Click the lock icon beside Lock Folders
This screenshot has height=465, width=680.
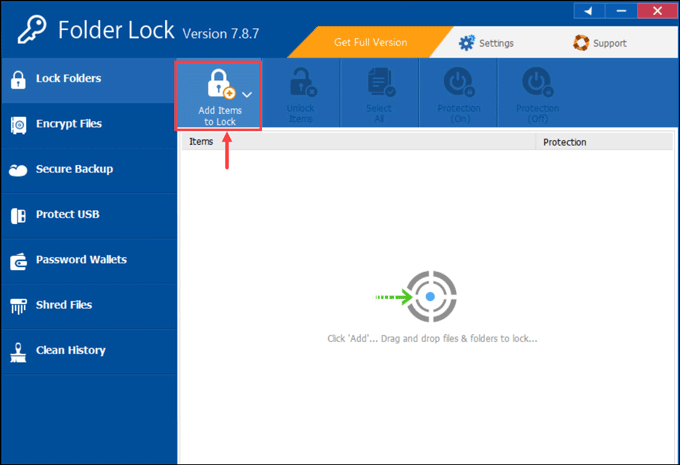18,79
